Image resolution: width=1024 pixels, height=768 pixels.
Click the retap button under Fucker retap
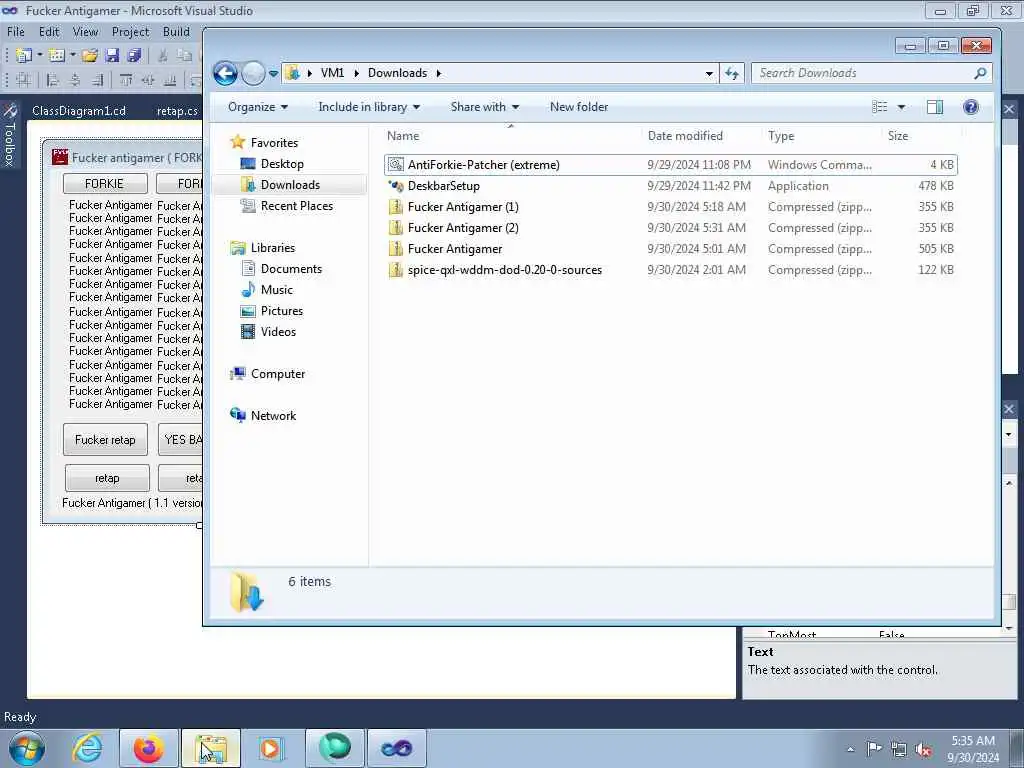tap(107, 478)
